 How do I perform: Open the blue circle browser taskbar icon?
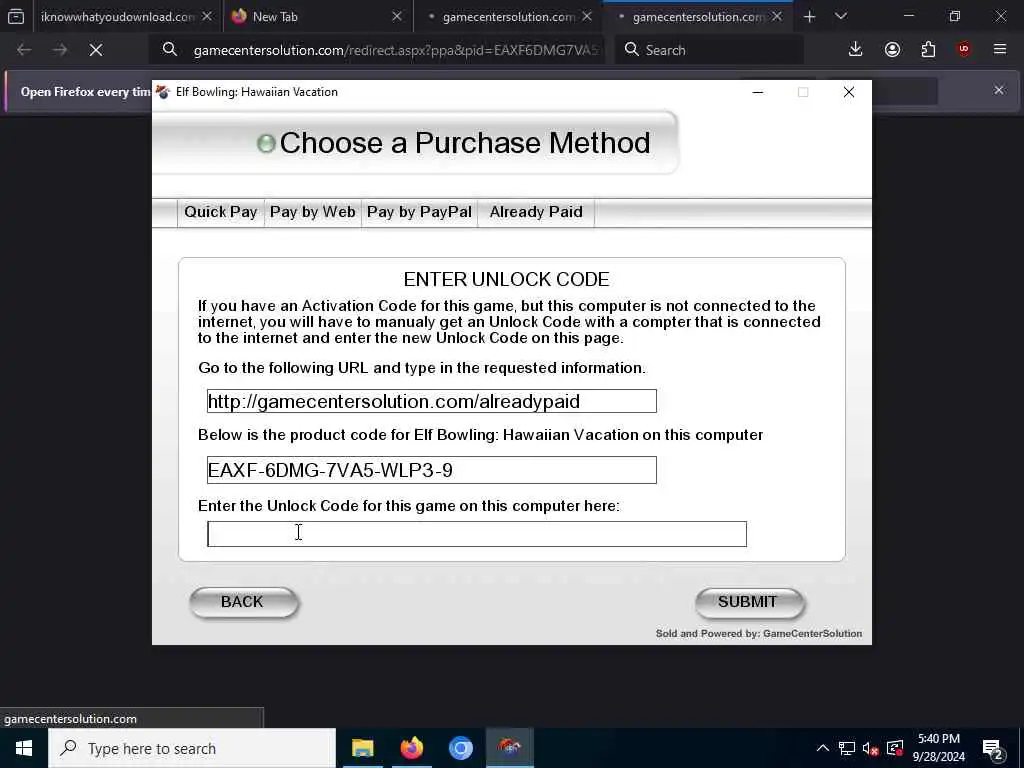(460, 748)
